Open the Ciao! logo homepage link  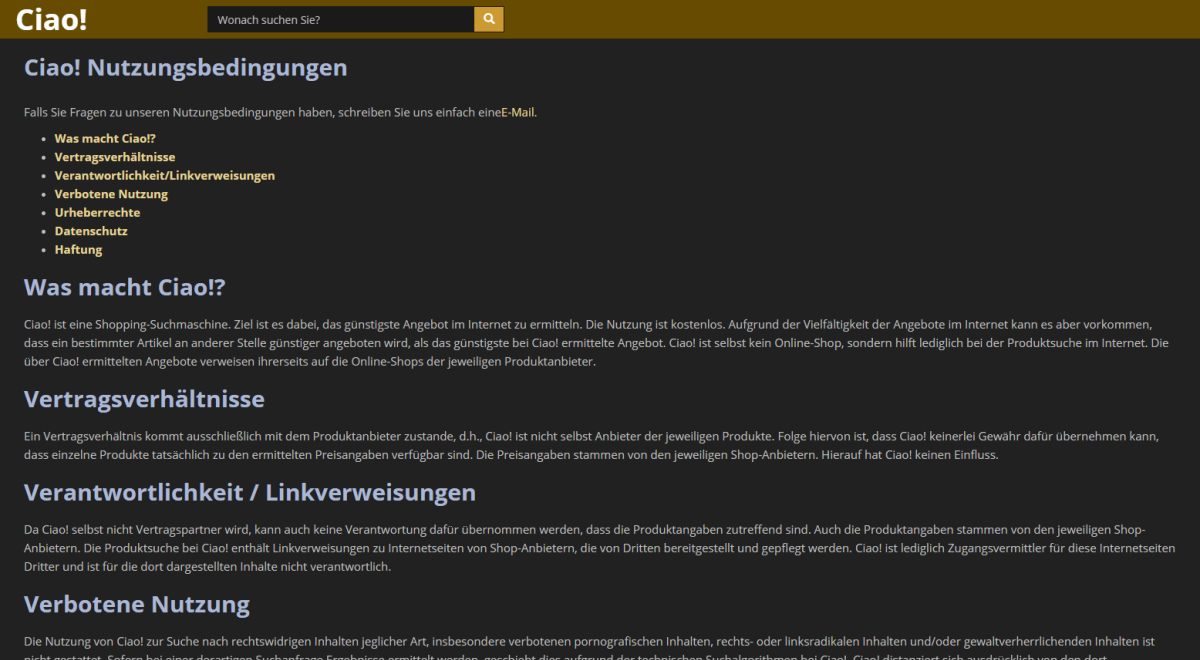52,19
